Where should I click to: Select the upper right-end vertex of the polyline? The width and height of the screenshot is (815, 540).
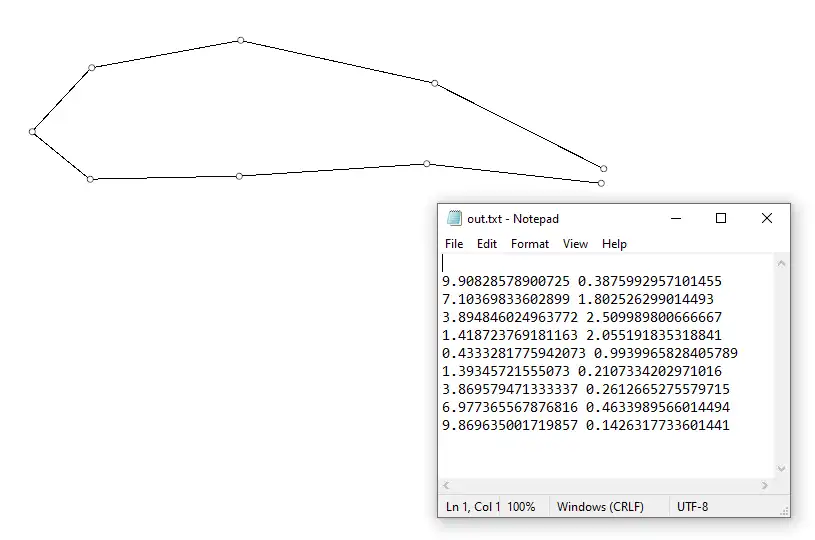[x=603, y=168]
